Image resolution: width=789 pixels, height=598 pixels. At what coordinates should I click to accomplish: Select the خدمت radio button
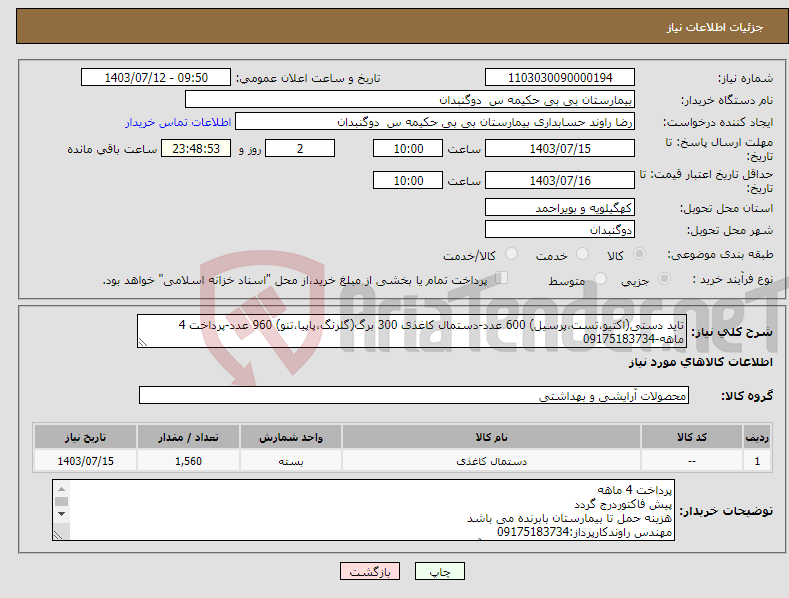(x=582, y=254)
